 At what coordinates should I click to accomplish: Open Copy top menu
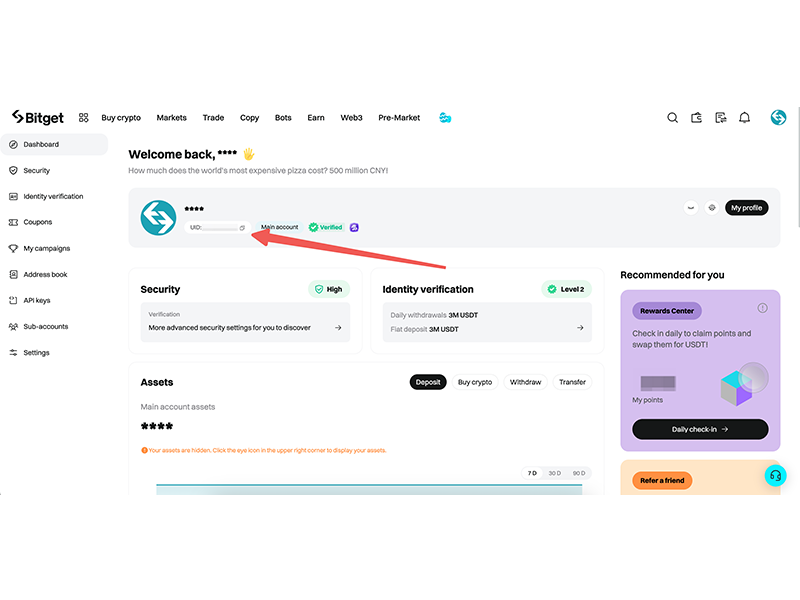pos(249,118)
